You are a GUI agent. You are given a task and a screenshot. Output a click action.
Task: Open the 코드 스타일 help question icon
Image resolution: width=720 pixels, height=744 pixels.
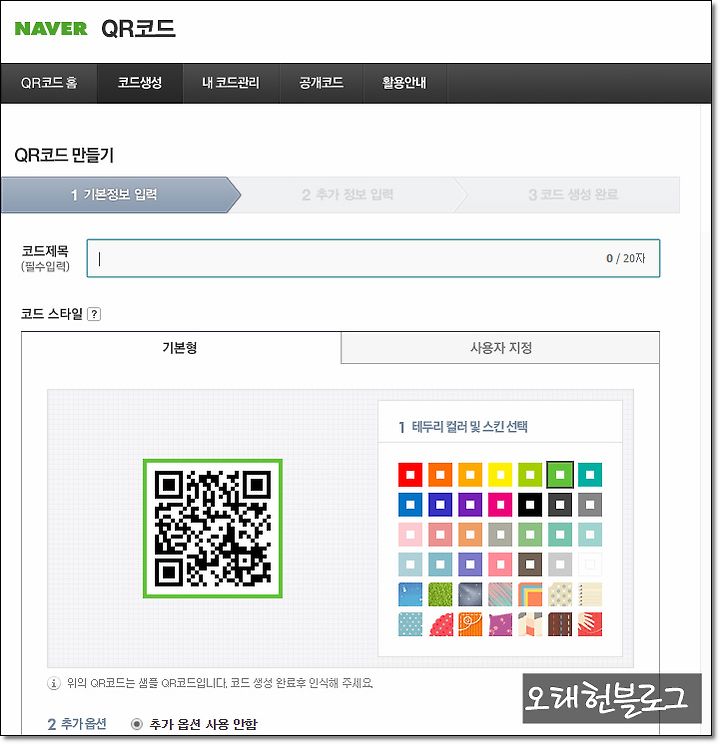pyautogui.click(x=94, y=314)
